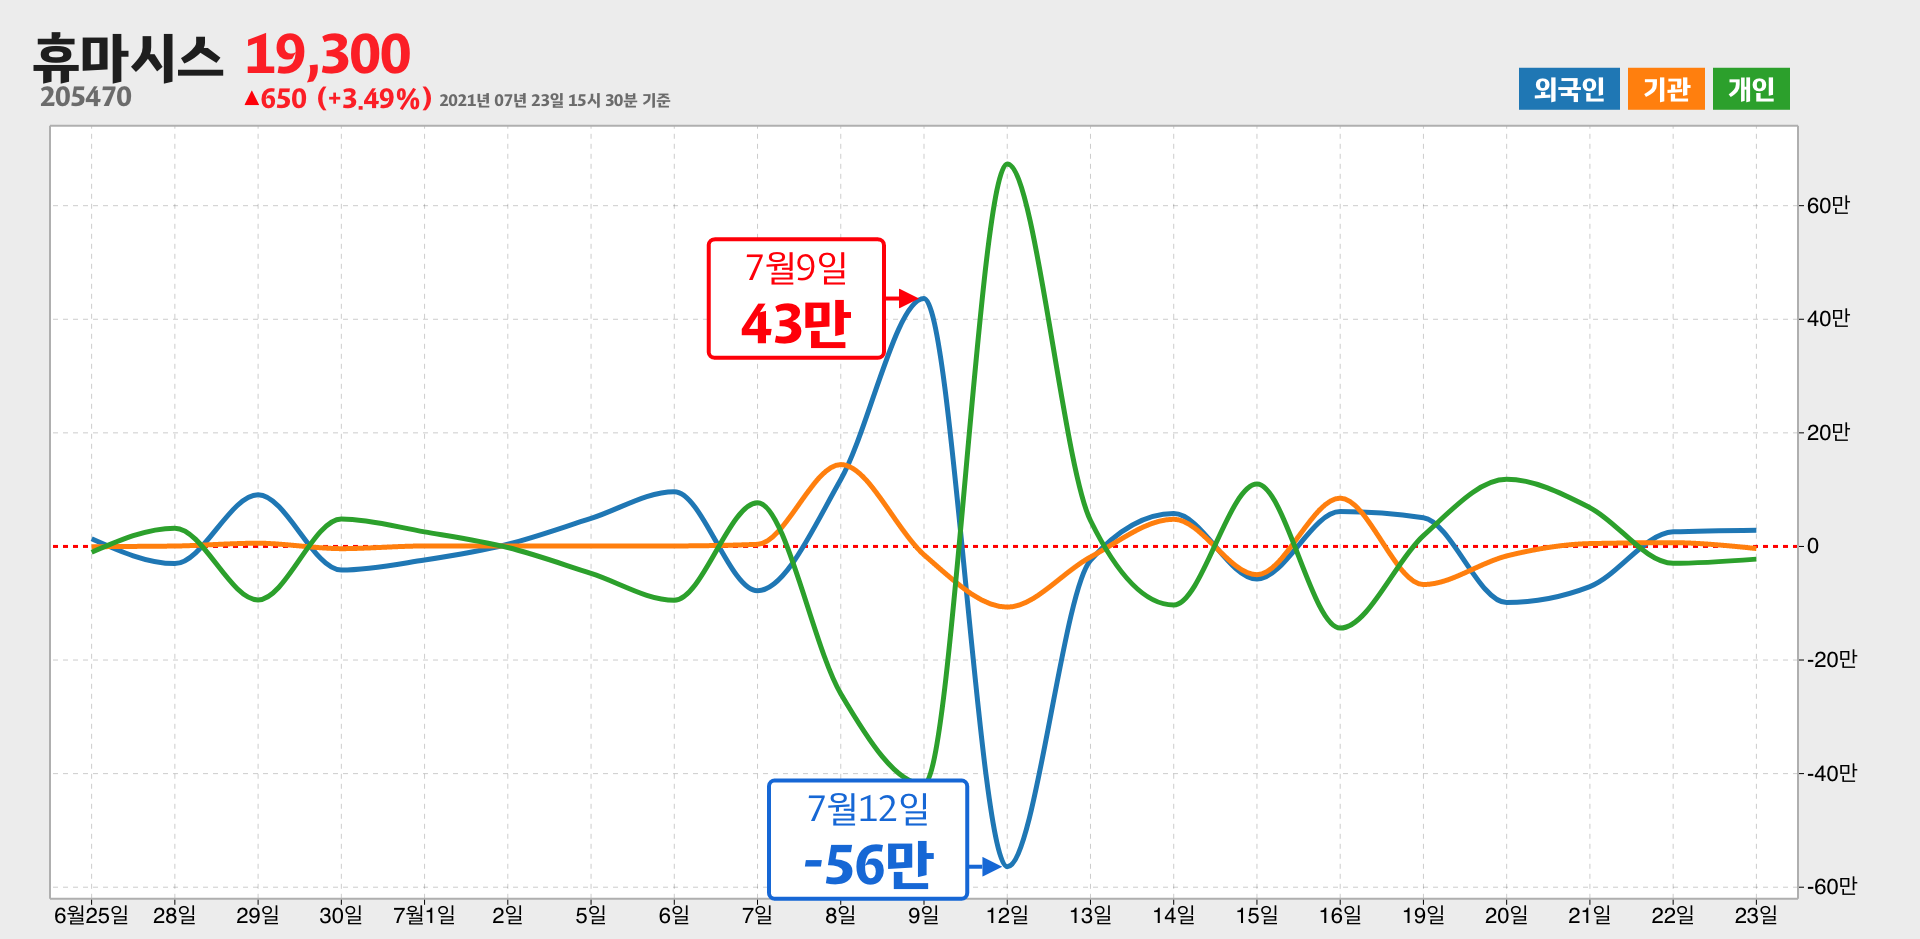Click the 15일 x-axis label
The image size is (1920, 939).
click(x=1256, y=915)
